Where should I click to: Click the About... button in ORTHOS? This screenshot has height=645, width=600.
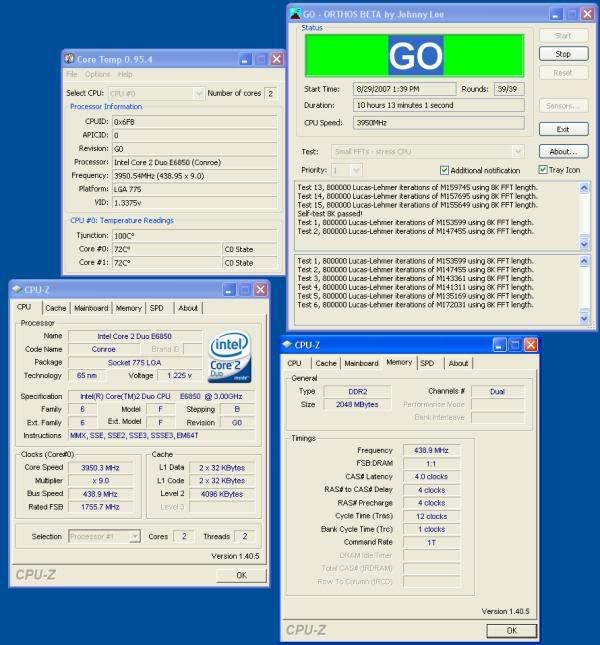pyautogui.click(x=562, y=151)
